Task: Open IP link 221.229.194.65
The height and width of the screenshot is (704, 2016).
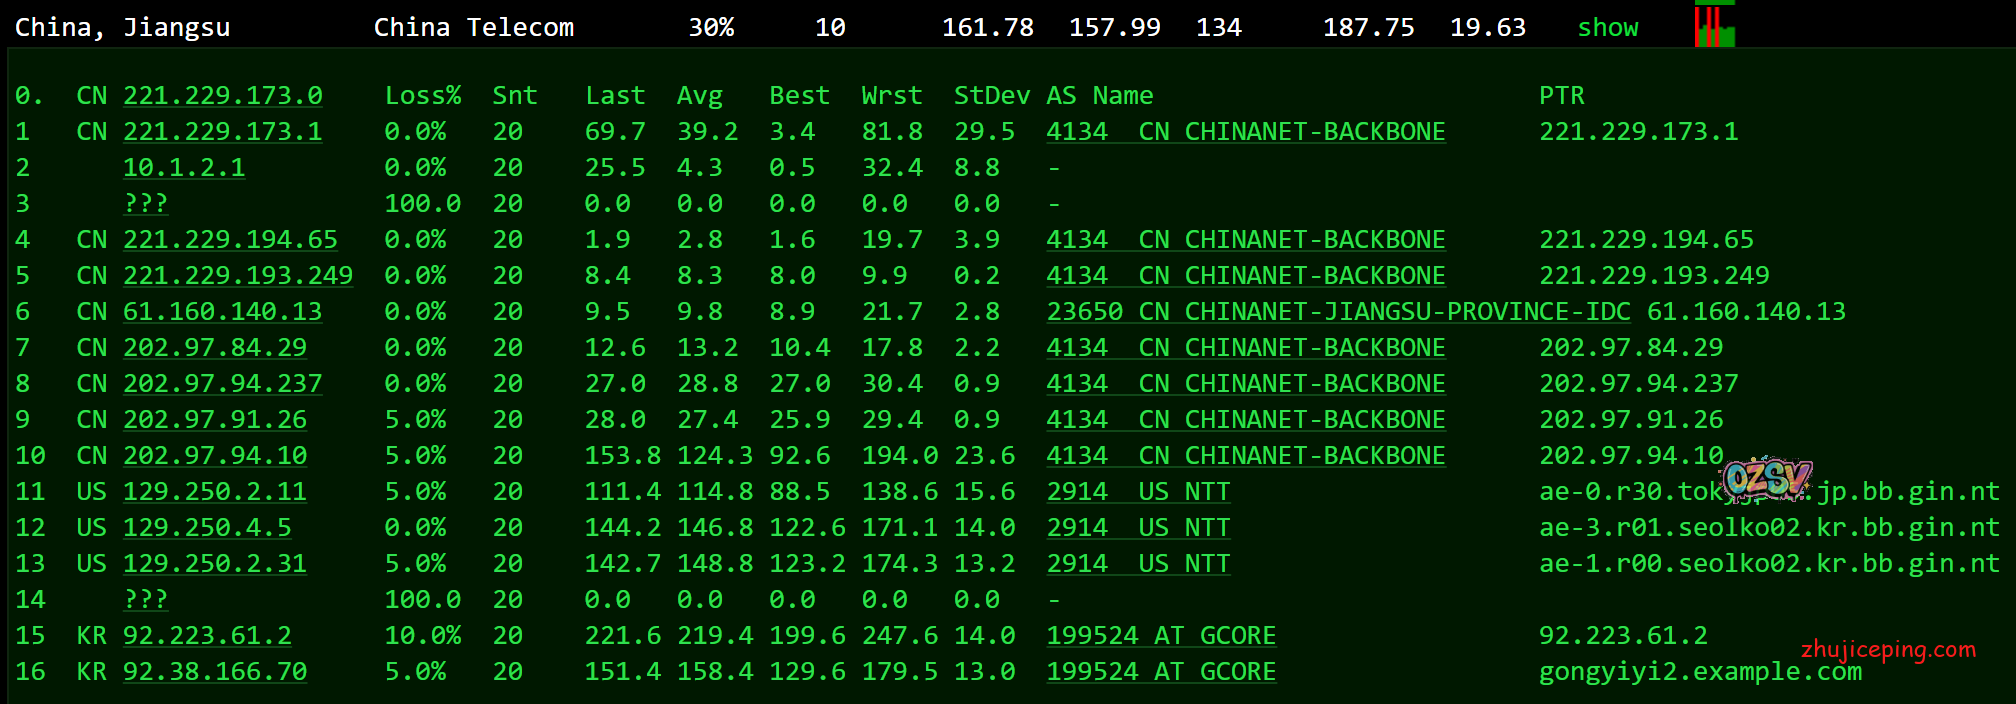Action: tap(230, 240)
